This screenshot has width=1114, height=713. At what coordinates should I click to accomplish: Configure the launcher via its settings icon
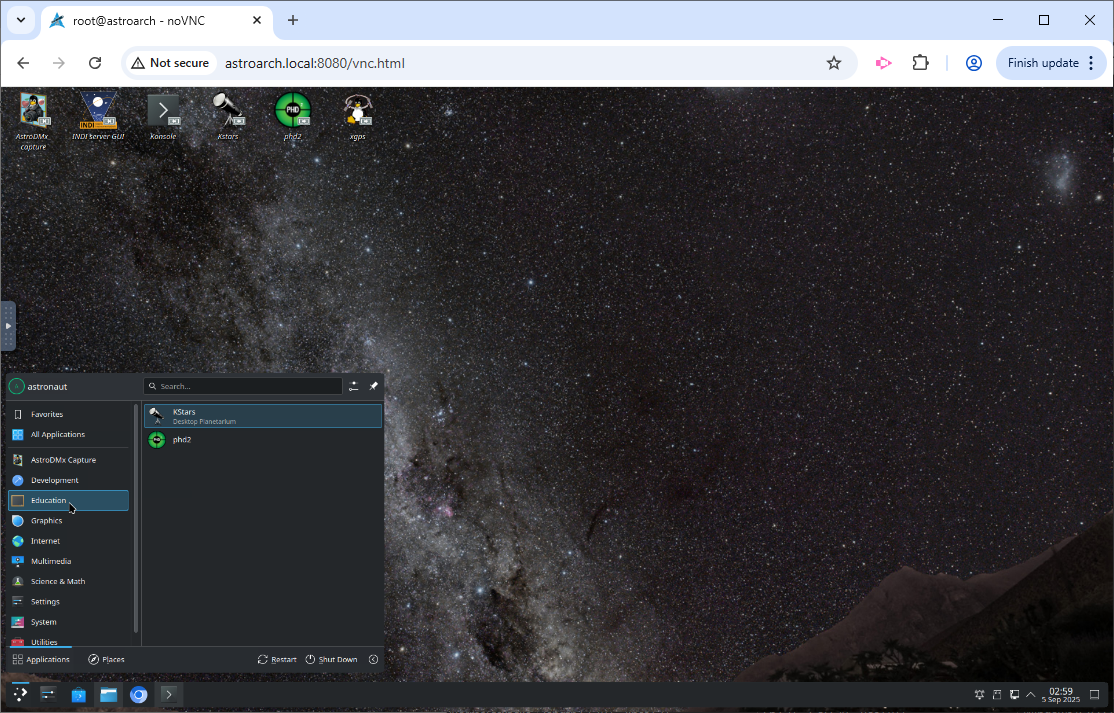[x=353, y=386]
